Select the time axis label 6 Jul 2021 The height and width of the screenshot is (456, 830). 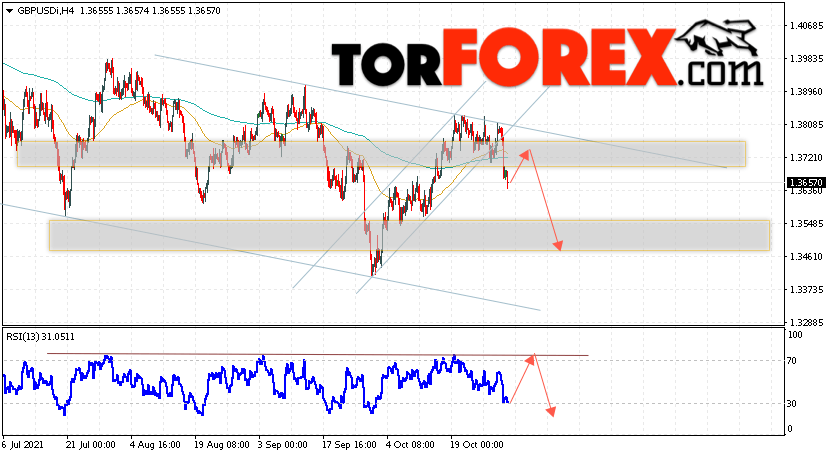pos(23,445)
